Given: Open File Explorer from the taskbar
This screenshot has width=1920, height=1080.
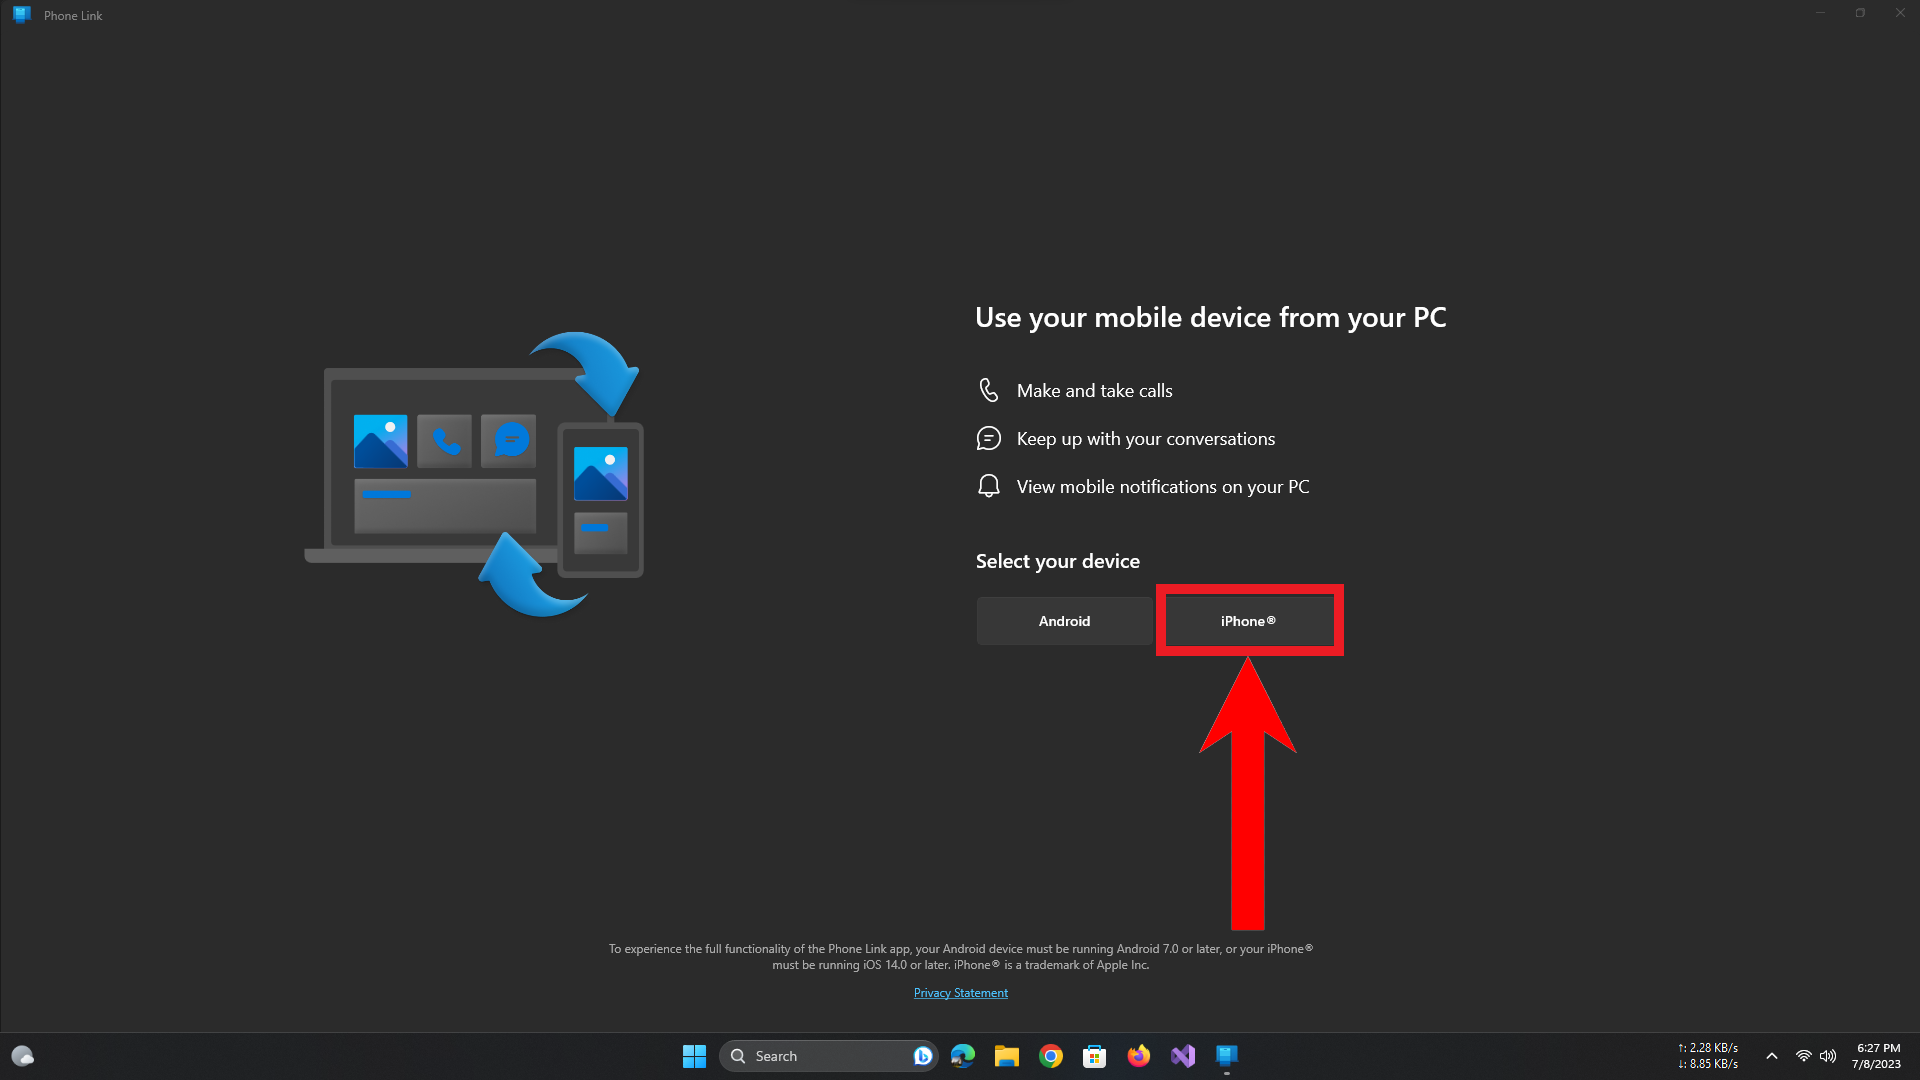Looking at the screenshot, I should coord(1006,1056).
